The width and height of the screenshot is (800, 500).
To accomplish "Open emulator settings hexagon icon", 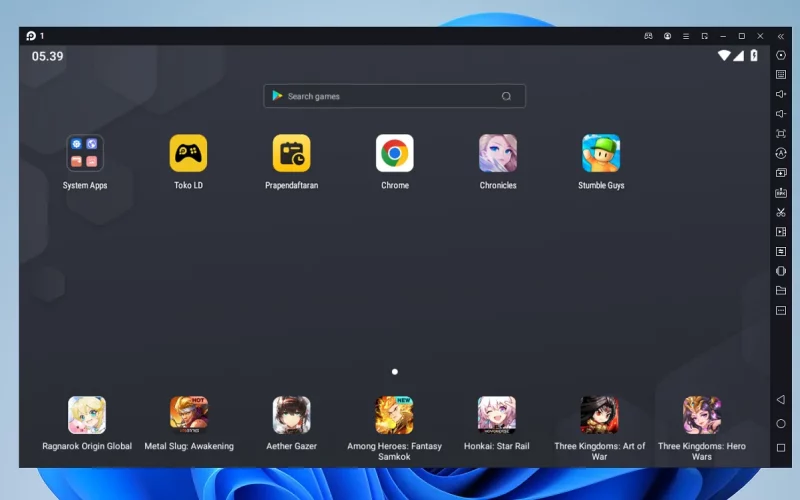I will [781, 55].
